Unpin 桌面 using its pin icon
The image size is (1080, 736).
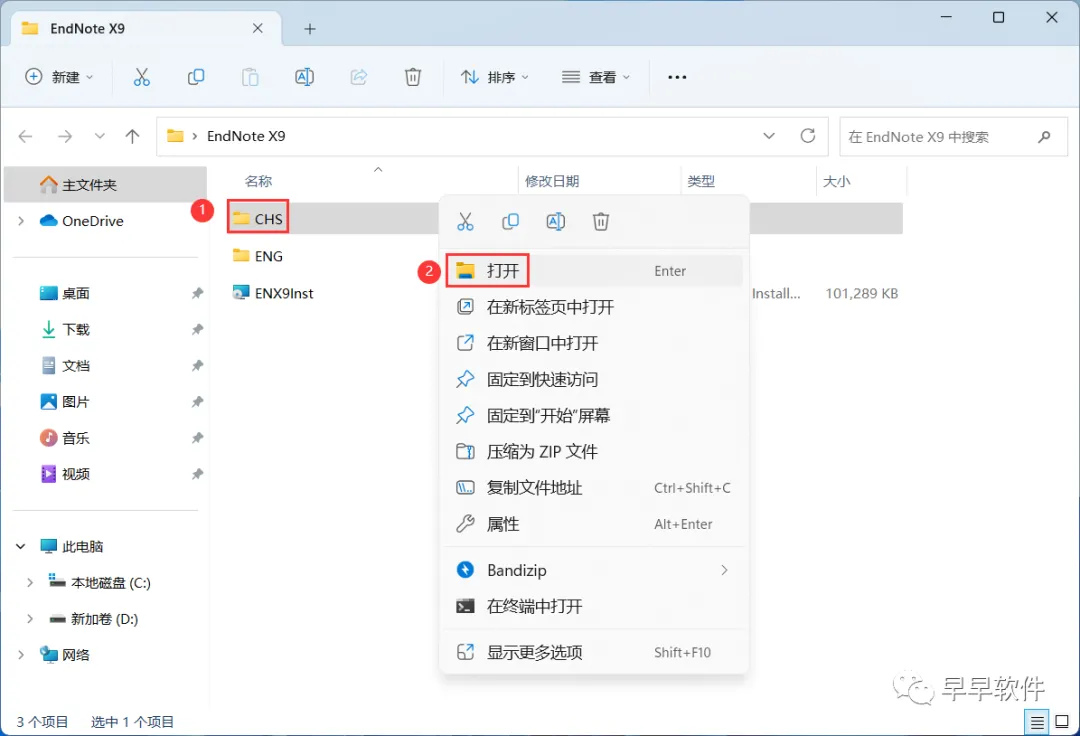[197, 293]
